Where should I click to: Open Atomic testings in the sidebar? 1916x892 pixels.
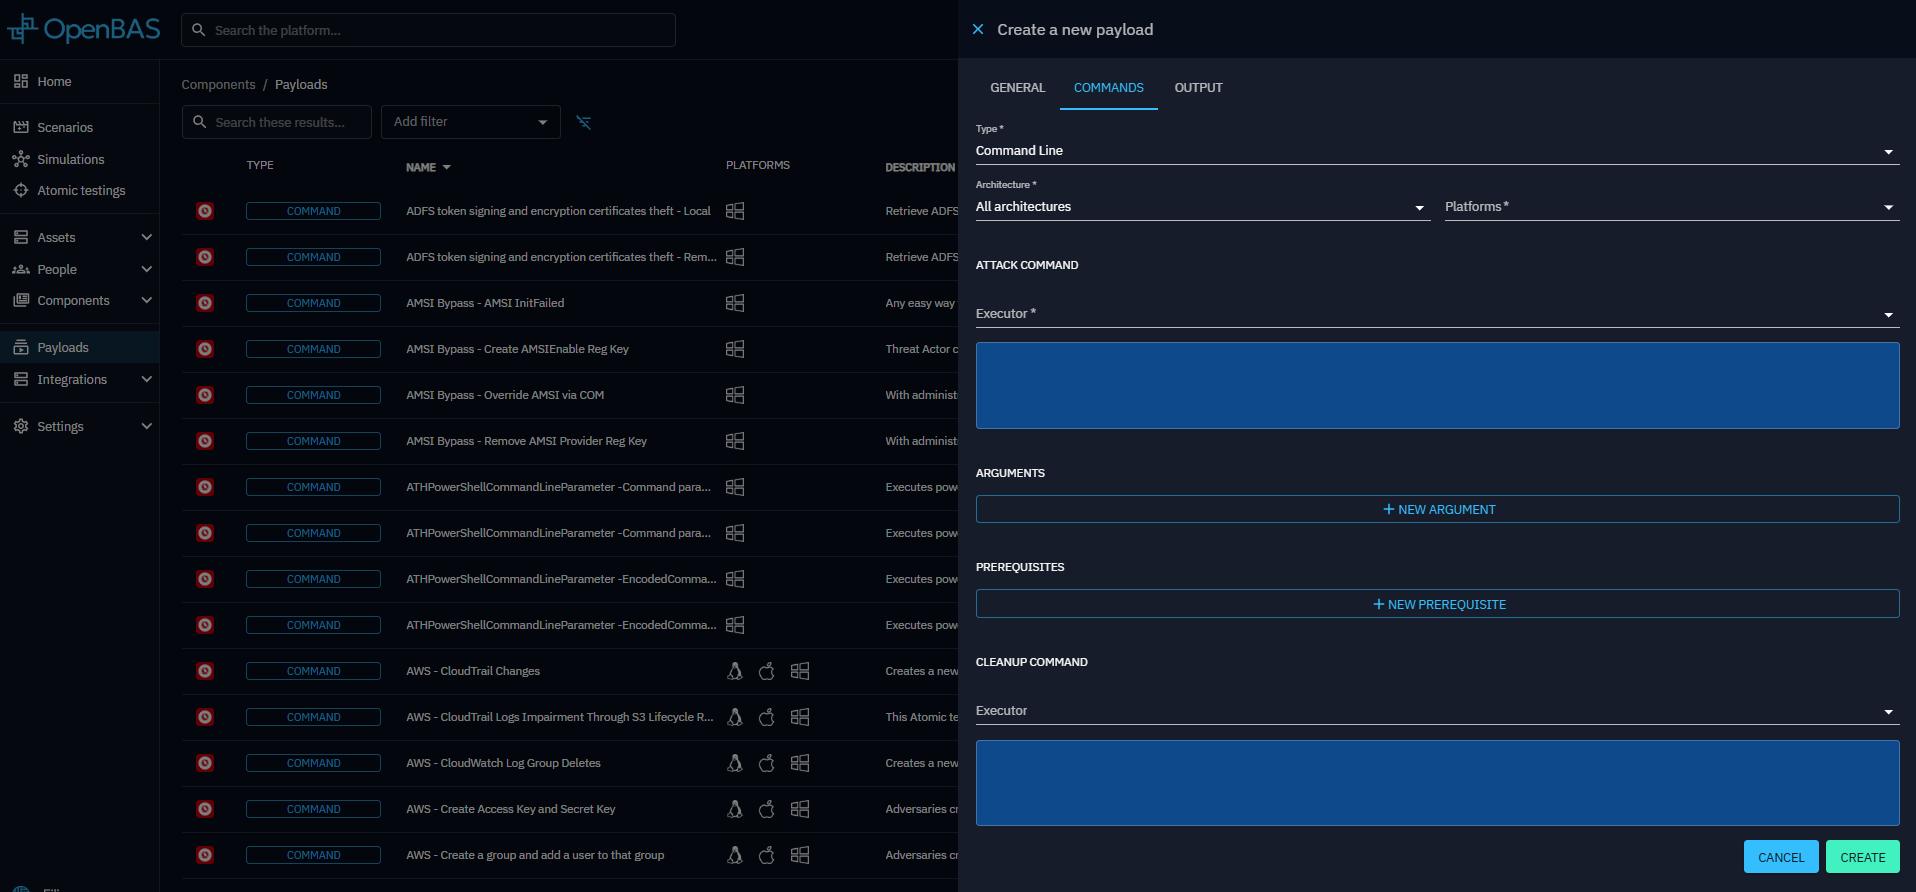(80, 191)
